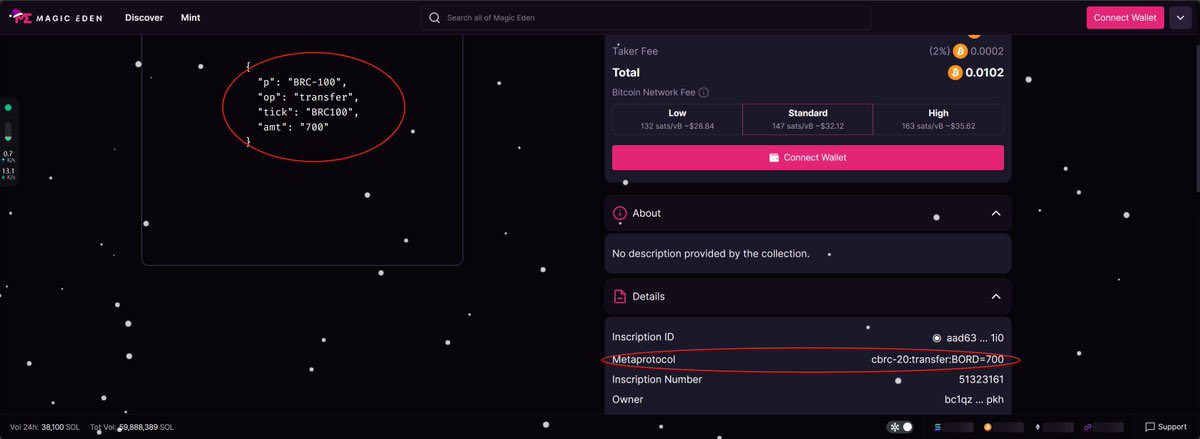Click the No description provided text
The height and width of the screenshot is (439, 1200).
pos(711,254)
